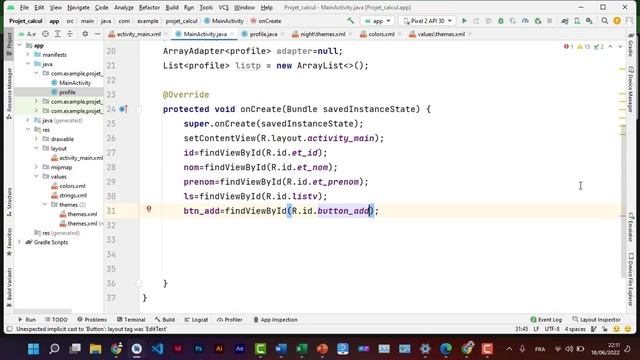Screen dimensions: 640x360
Task: Open the Emulator side panel
Action: coord(631,227)
